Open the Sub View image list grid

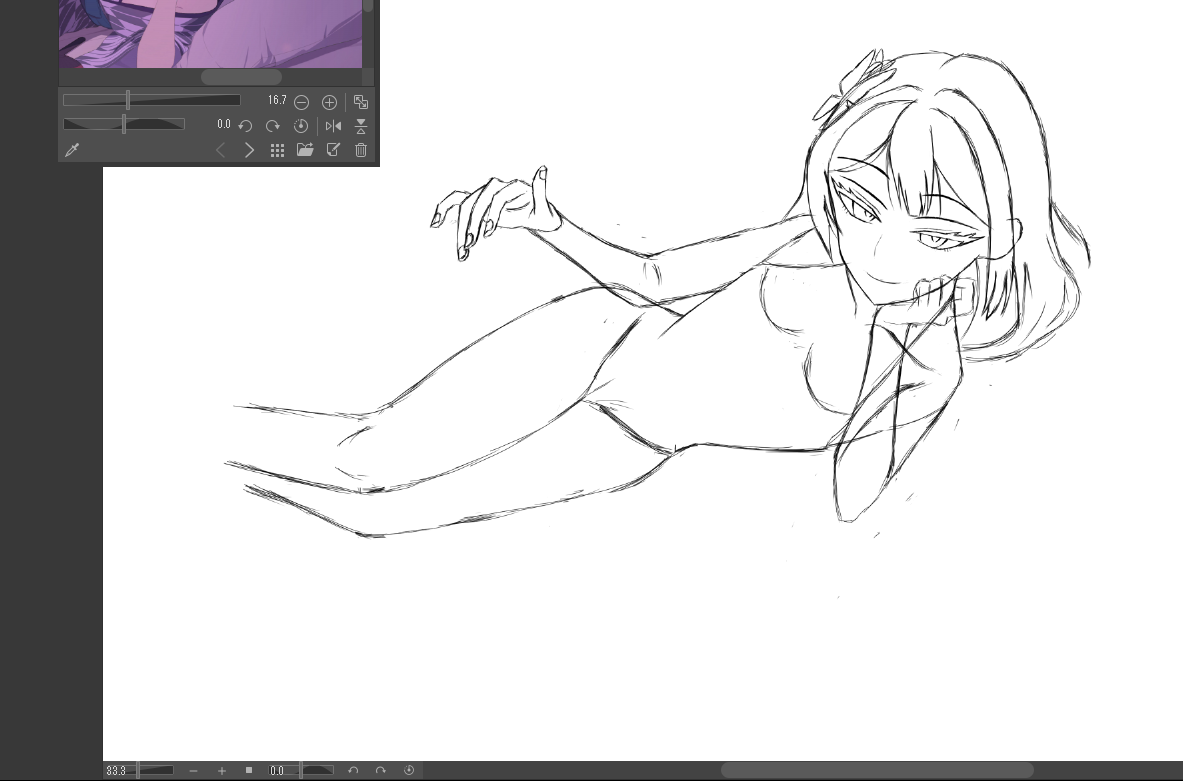[x=278, y=150]
